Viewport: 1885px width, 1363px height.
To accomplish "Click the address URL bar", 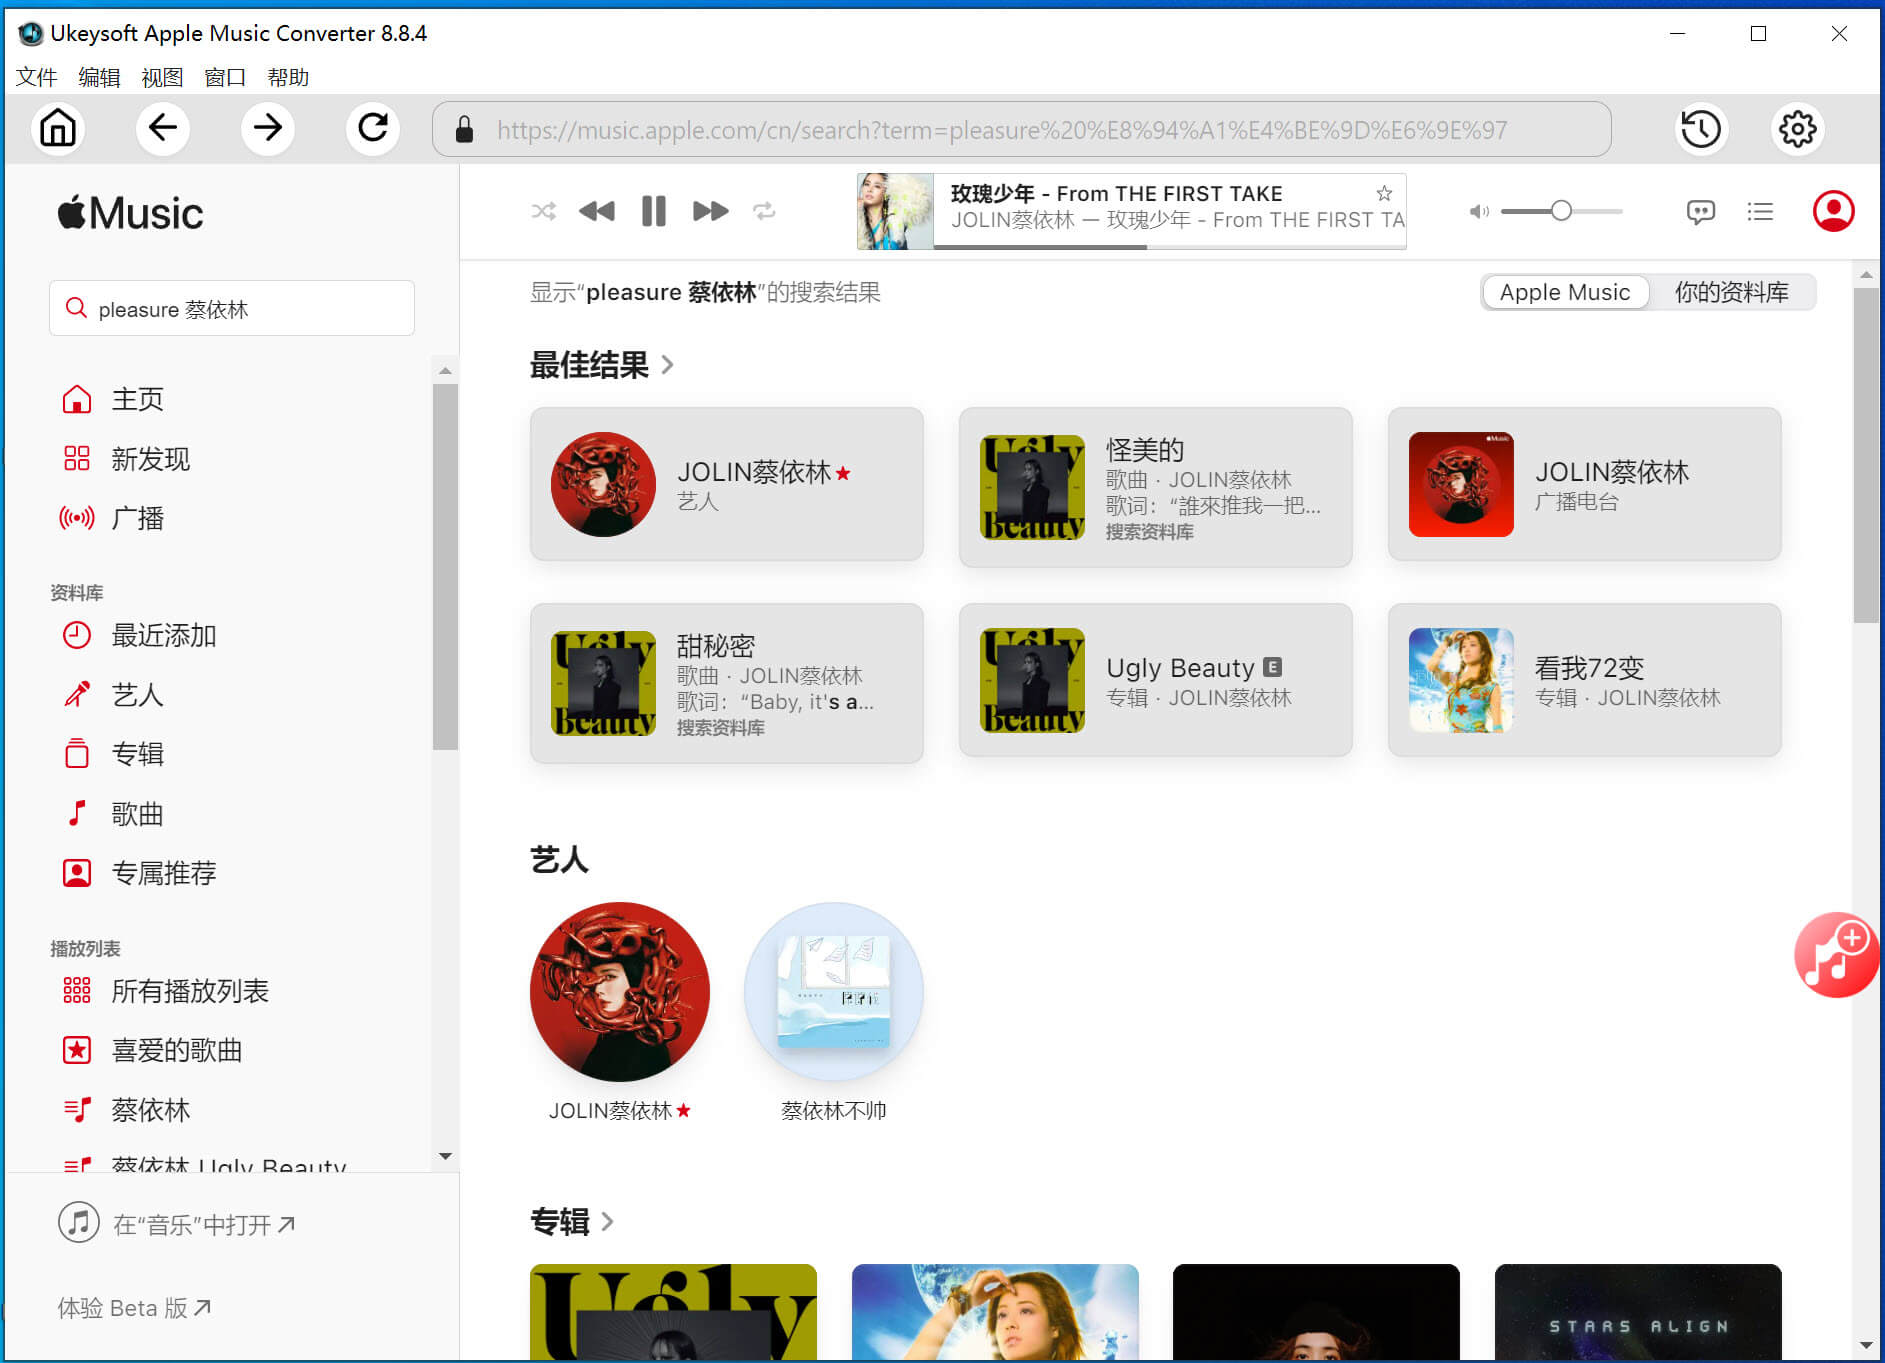I will (x=1022, y=129).
